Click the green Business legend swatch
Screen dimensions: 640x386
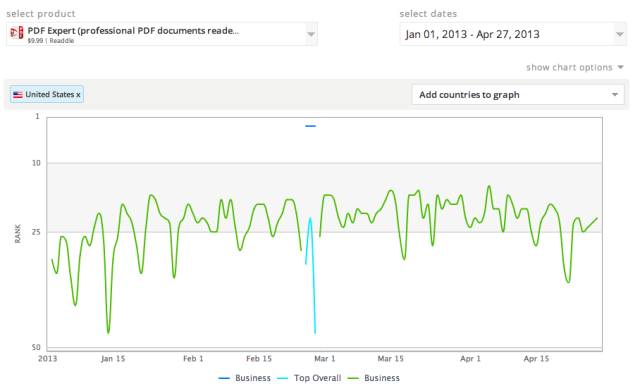pyautogui.click(x=353, y=379)
